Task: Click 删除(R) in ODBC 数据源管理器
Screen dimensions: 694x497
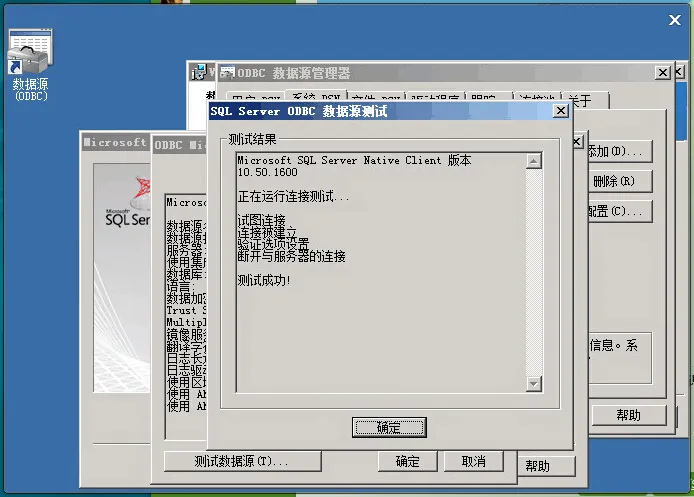Action: pos(620,181)
